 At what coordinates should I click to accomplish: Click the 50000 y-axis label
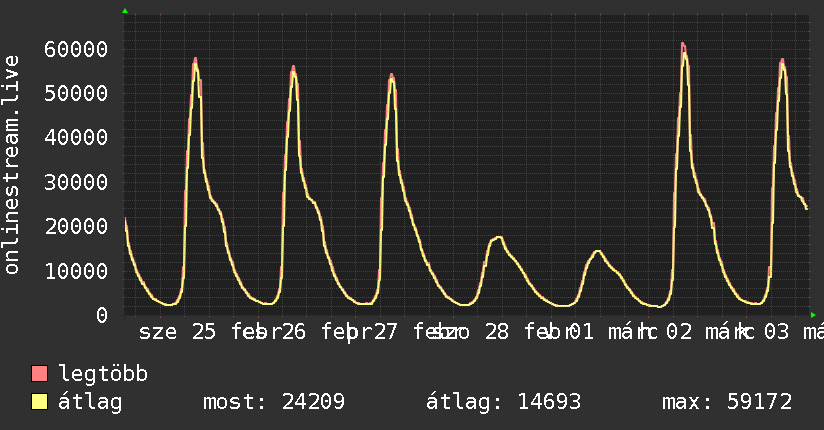click(76, 94)
